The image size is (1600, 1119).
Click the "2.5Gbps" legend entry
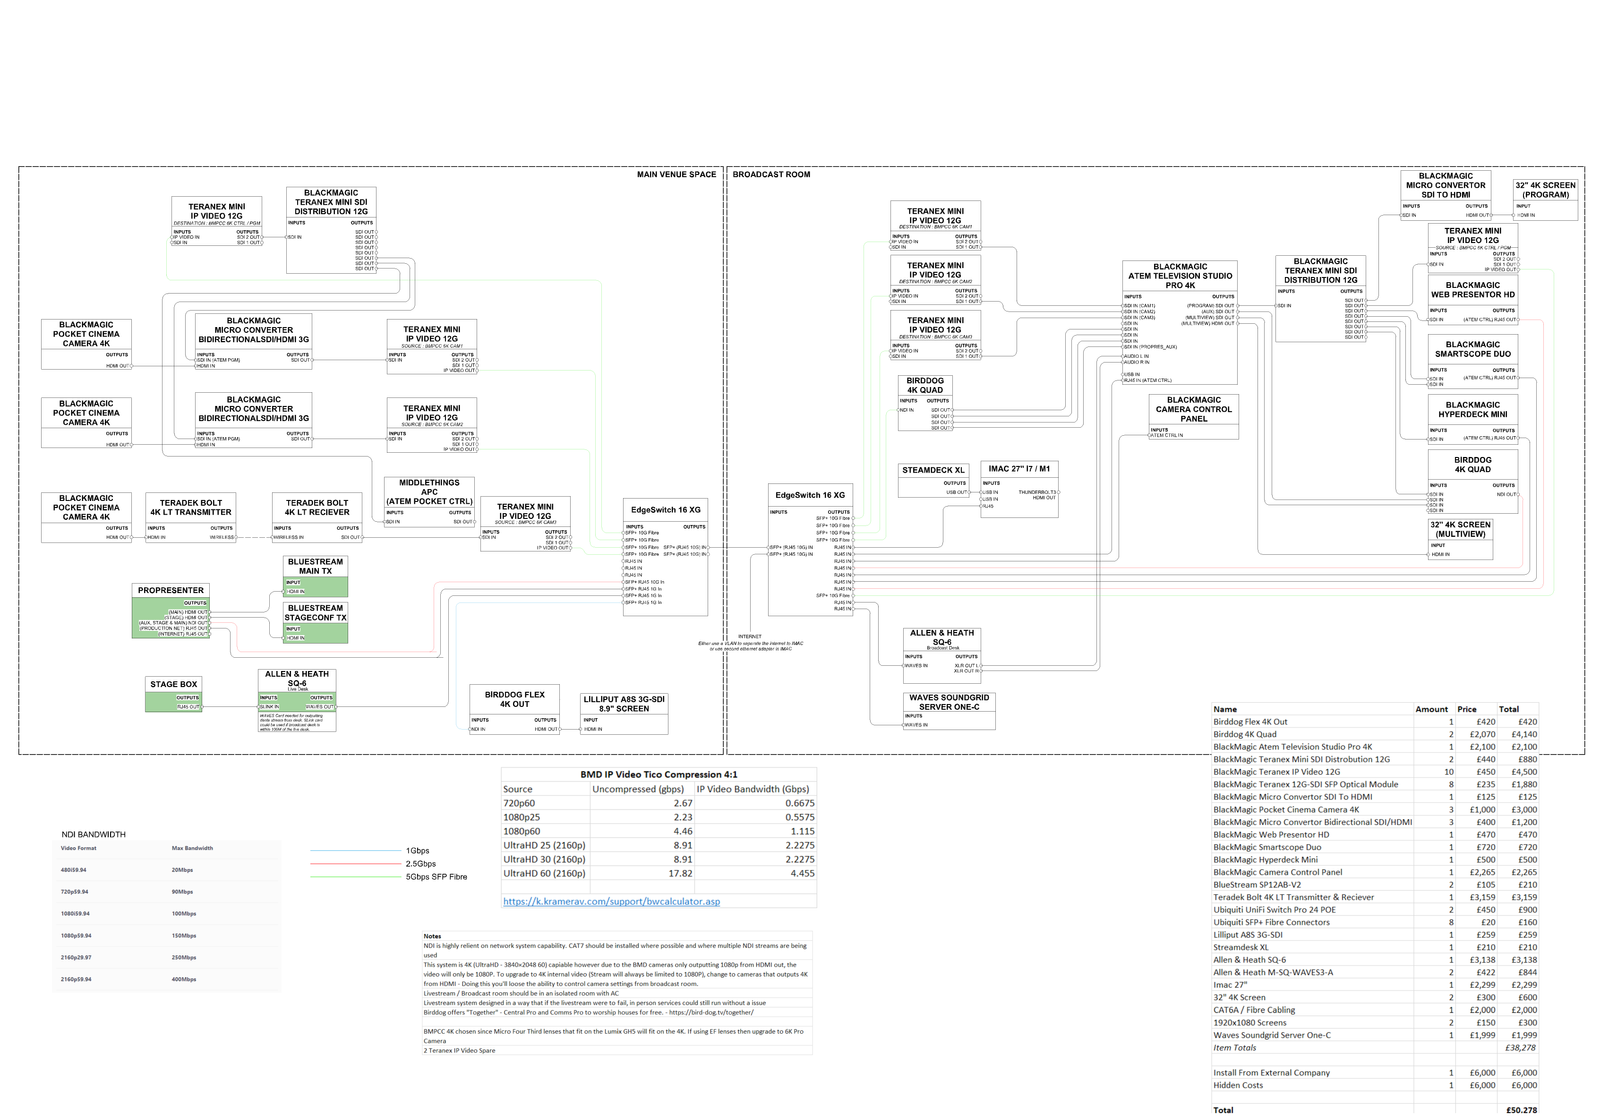(420, 864)
